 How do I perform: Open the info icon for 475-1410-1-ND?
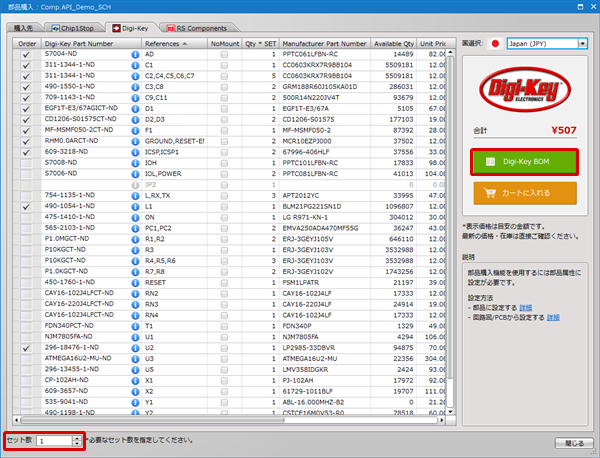pyautogui.click(x=135, y=218)
